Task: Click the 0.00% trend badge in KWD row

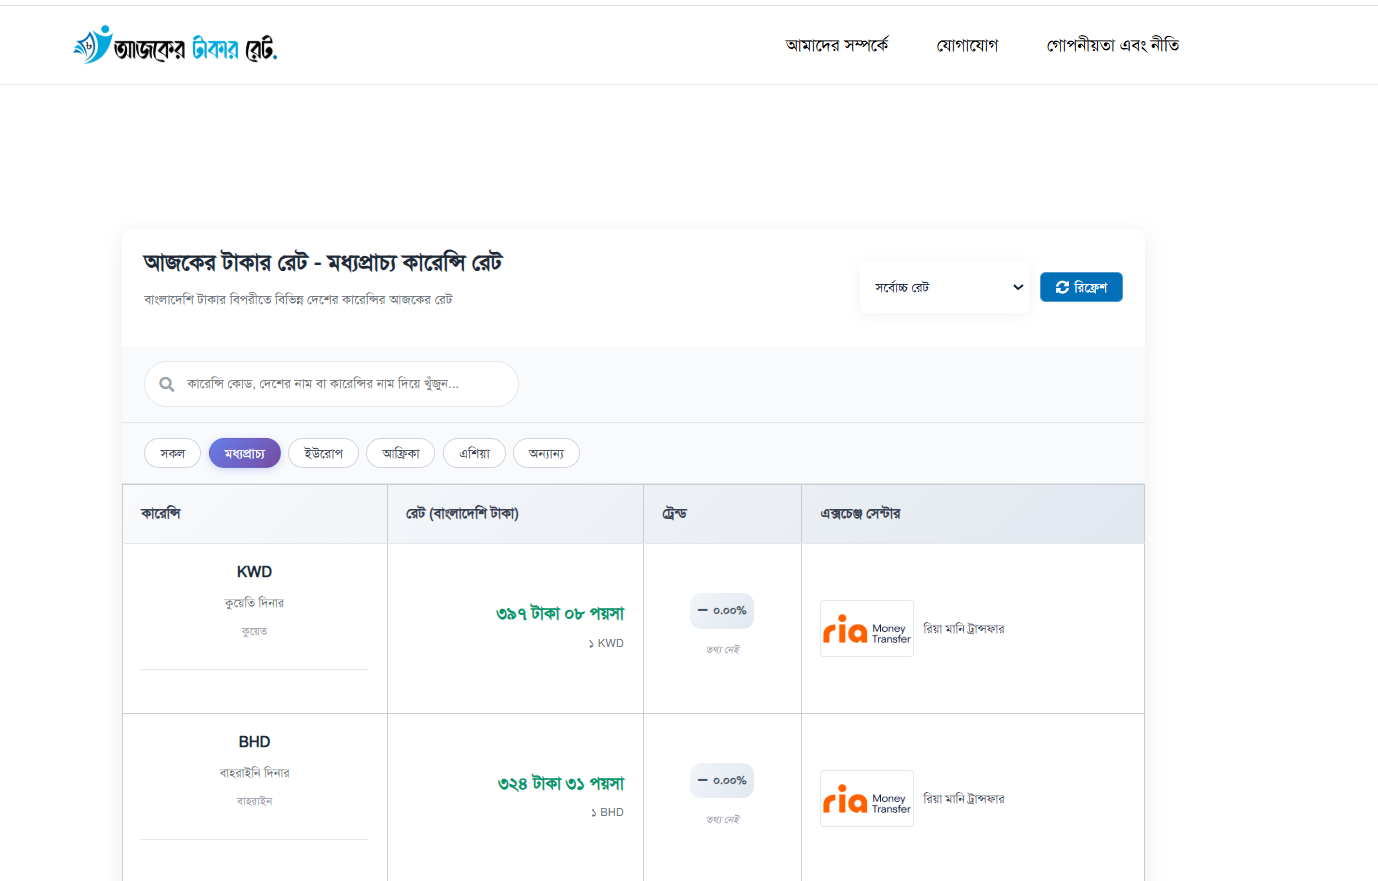Action: (x=722, y=610)
